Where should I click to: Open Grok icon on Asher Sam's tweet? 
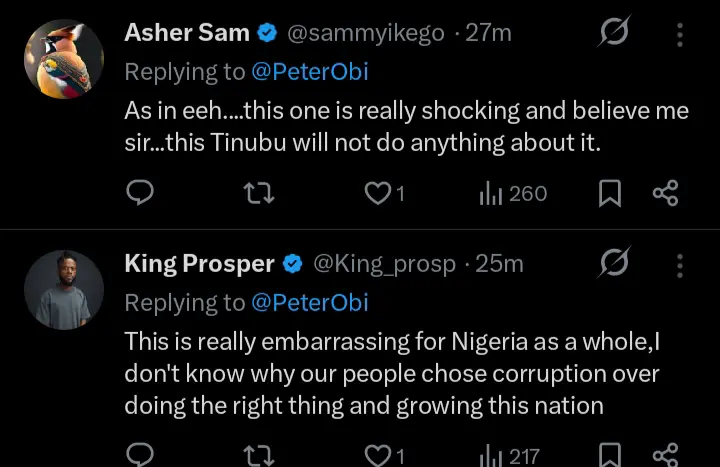coord(613,35)
